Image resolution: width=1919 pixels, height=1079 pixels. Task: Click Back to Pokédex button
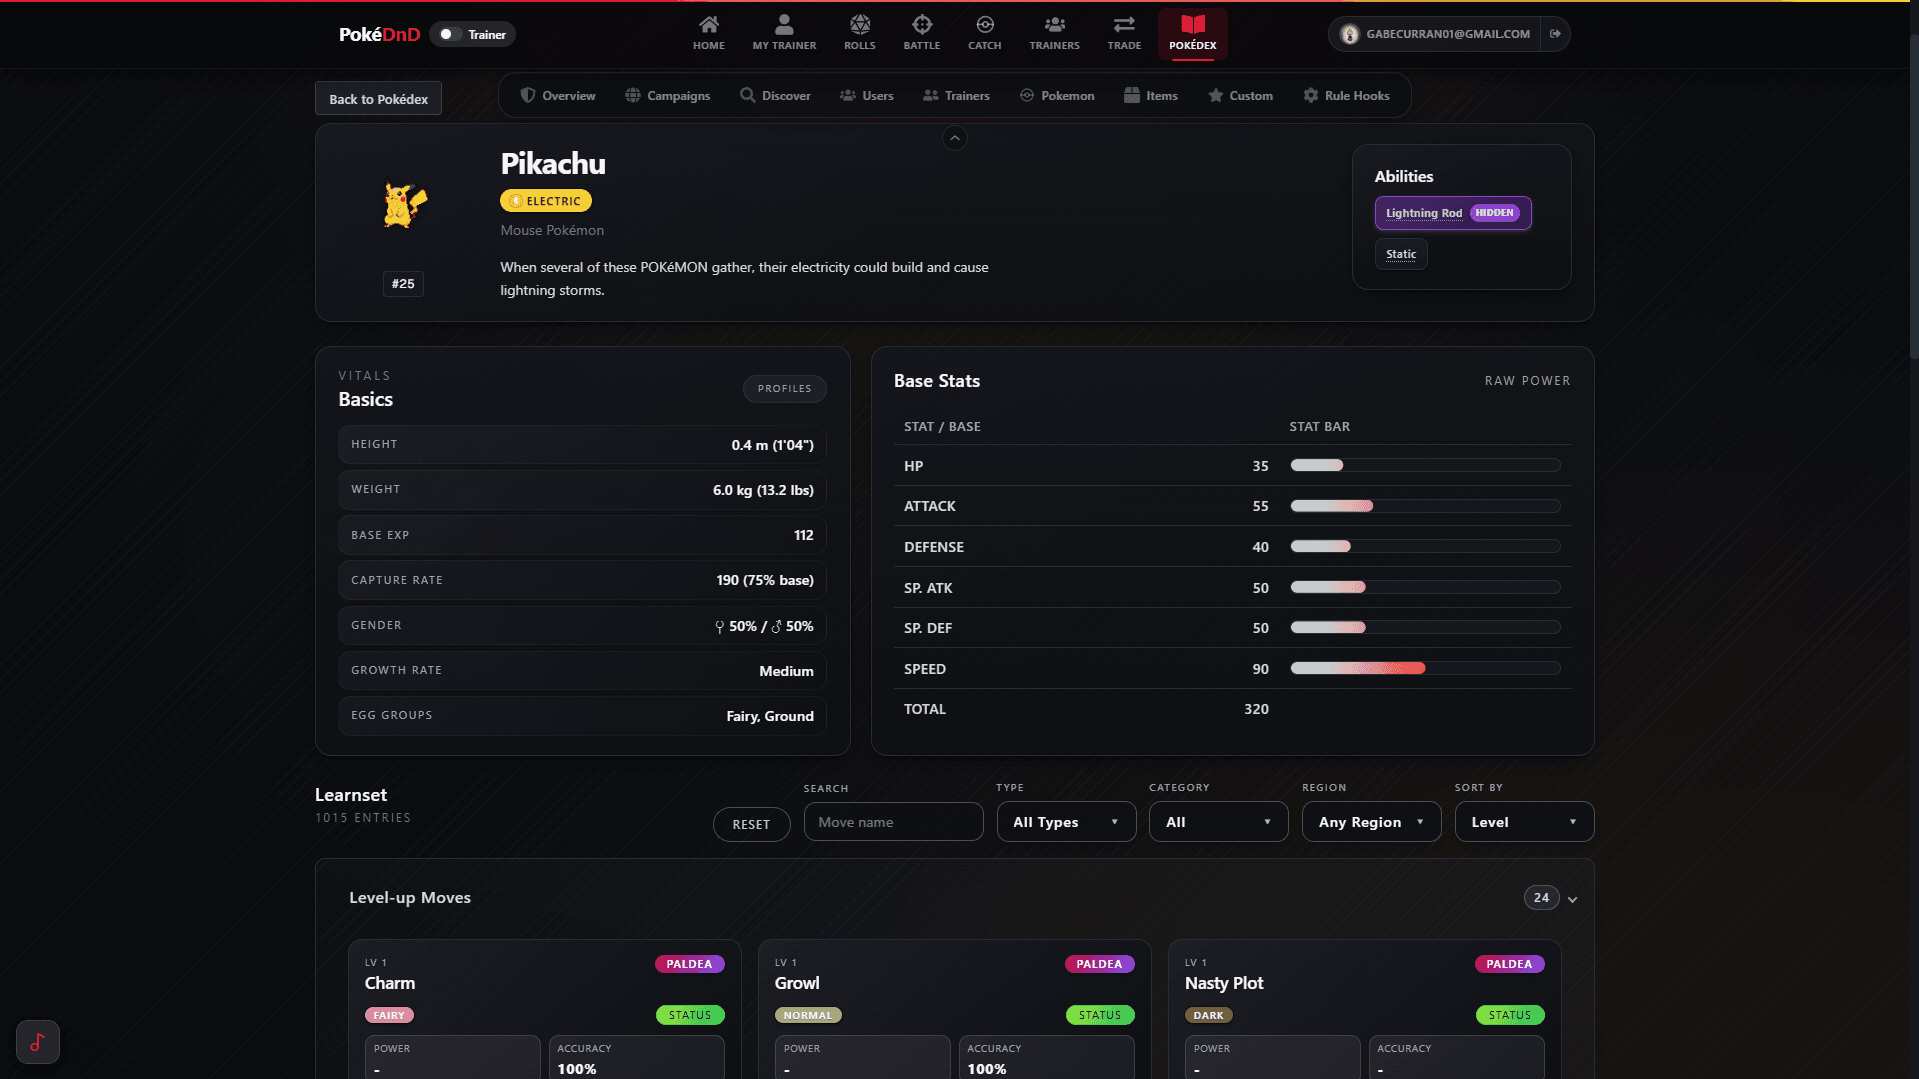click(x=378, y=98)
